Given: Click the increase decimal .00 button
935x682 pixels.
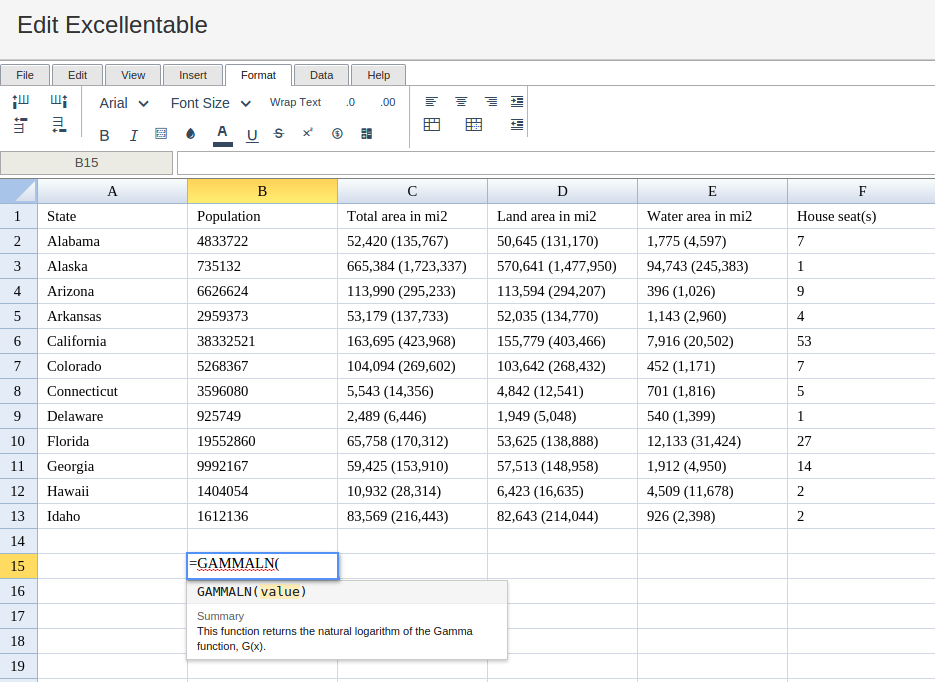Looking at the screenshot, I should [x=388, y=102].
